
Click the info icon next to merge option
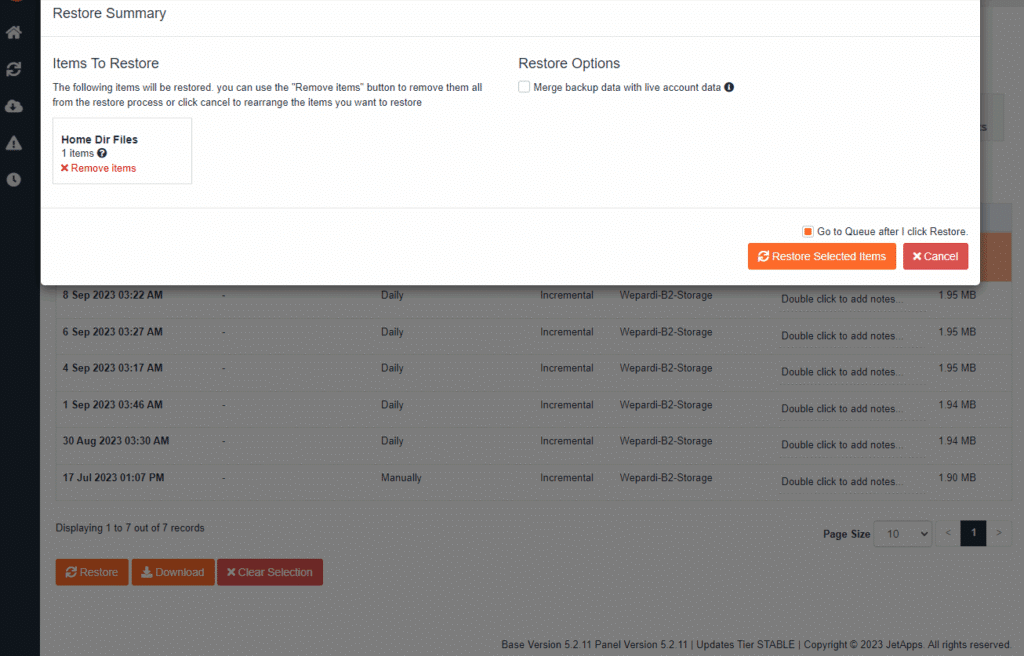point(729,88)
